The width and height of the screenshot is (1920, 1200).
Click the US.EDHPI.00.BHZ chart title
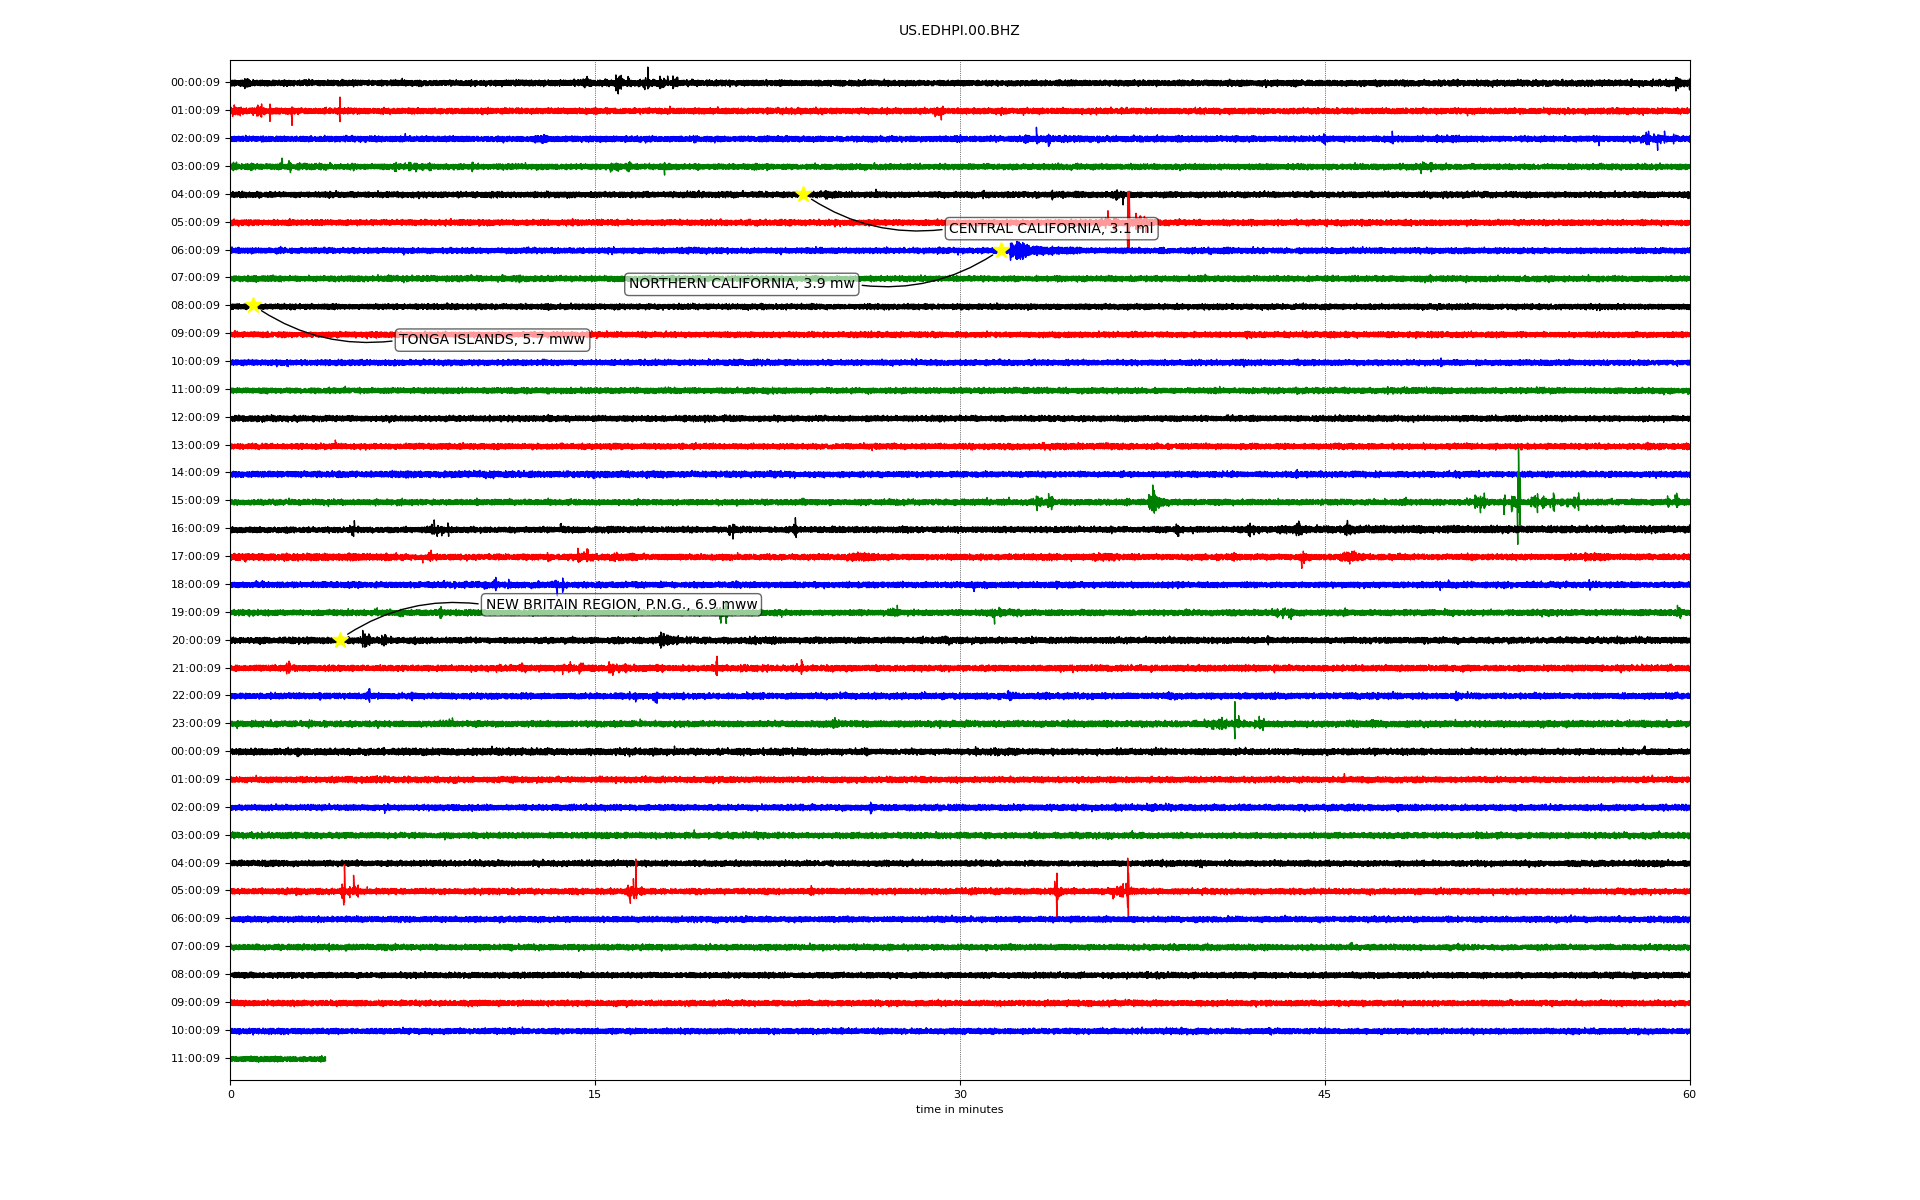[x=959, y=31]
